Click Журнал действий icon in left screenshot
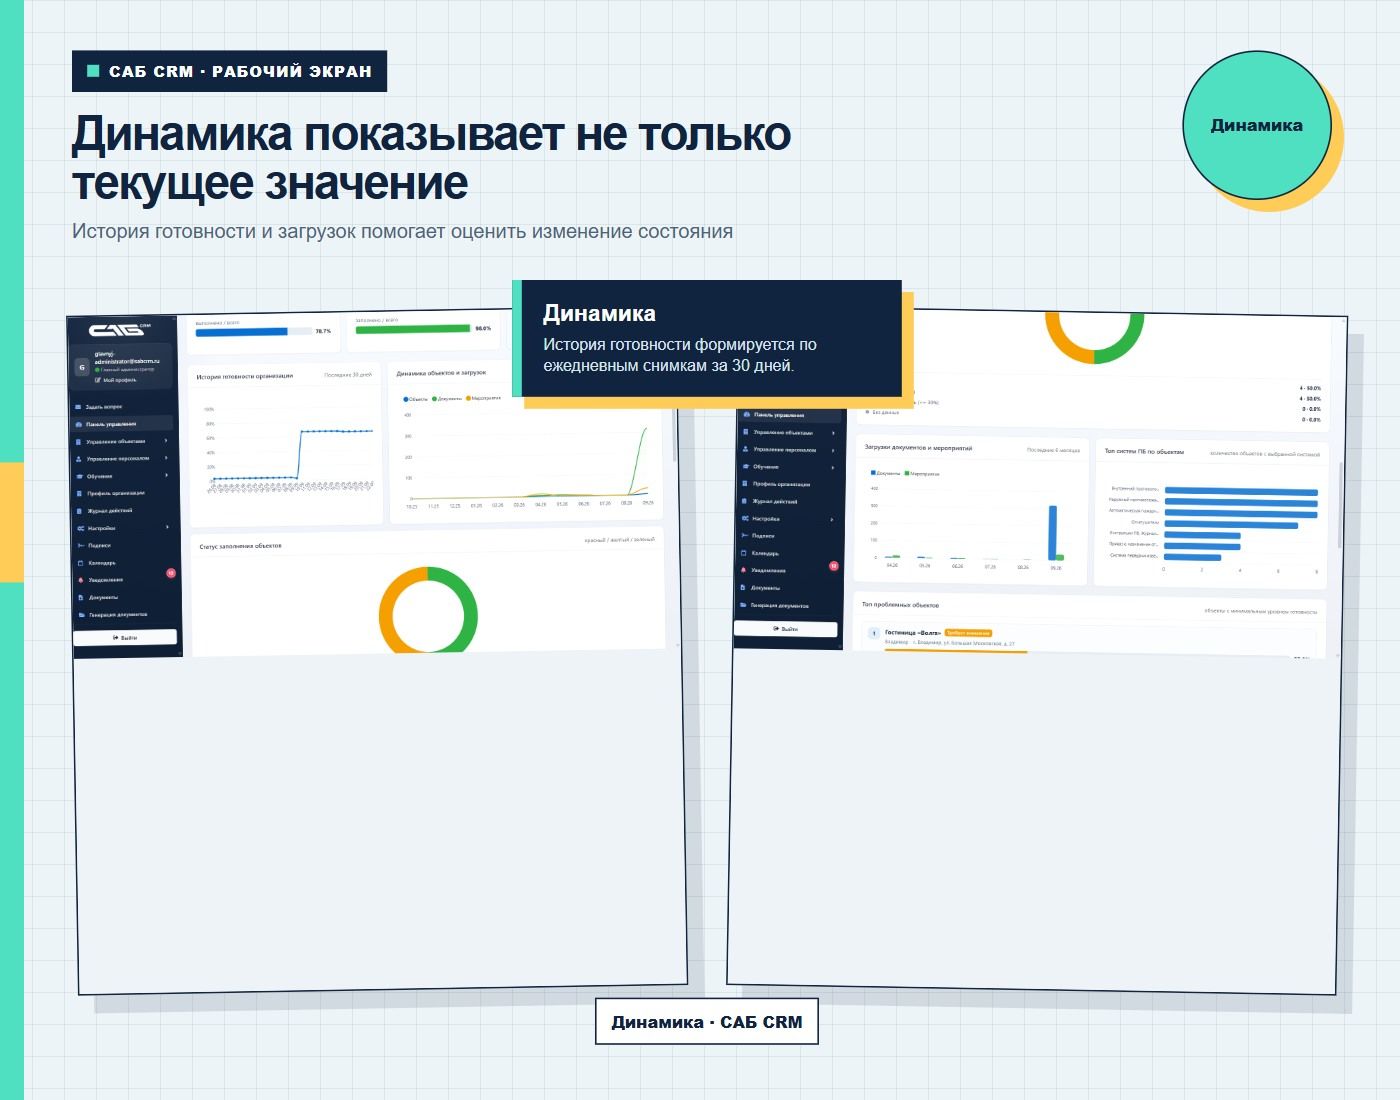1400x1100 pixels. (x=78, y=511)
